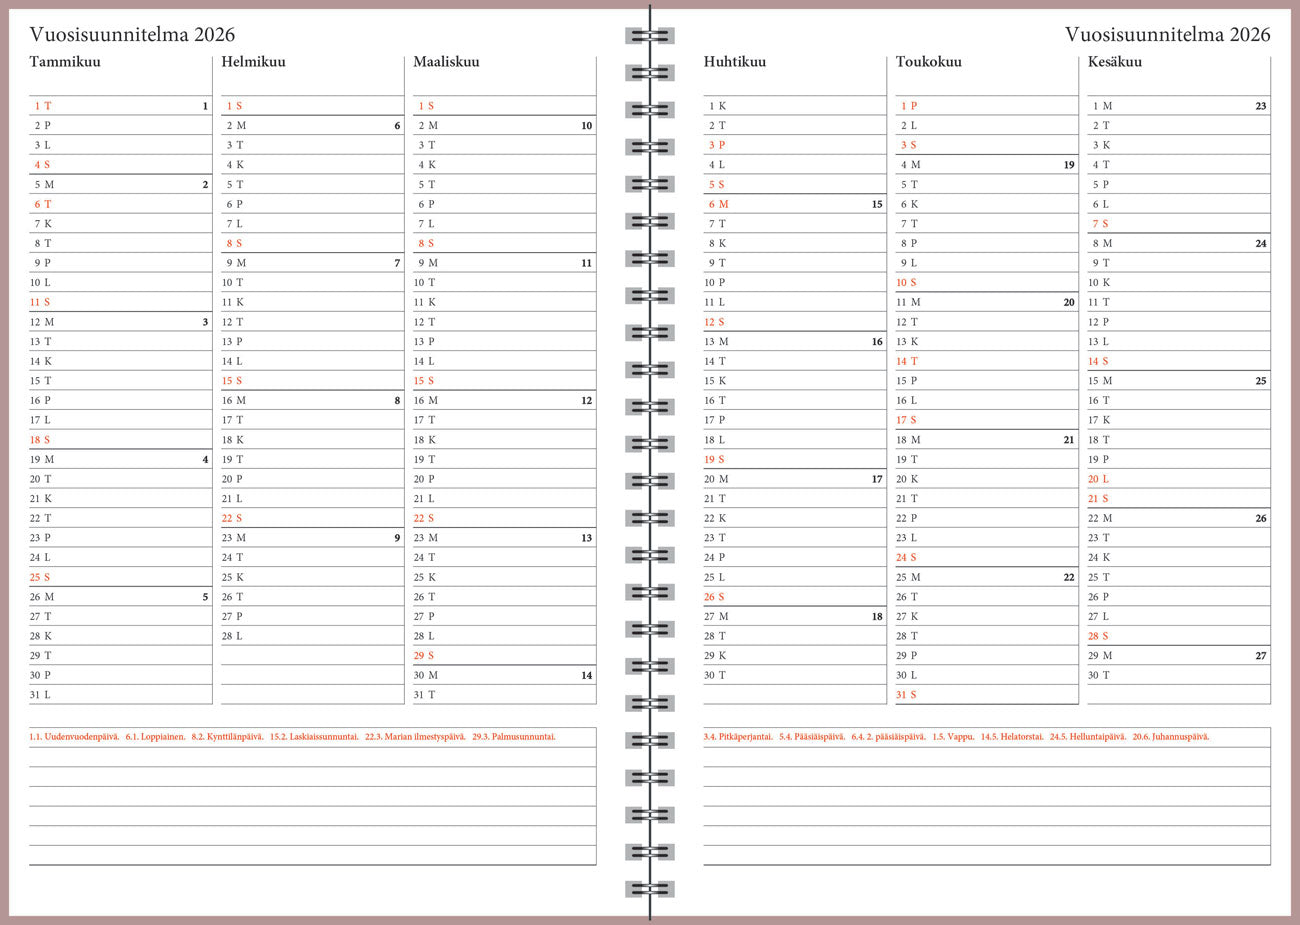This screenshot has height=925, width=1300.
Task: Click '30 T' row in Kesäkuu
Action: 1179,675
